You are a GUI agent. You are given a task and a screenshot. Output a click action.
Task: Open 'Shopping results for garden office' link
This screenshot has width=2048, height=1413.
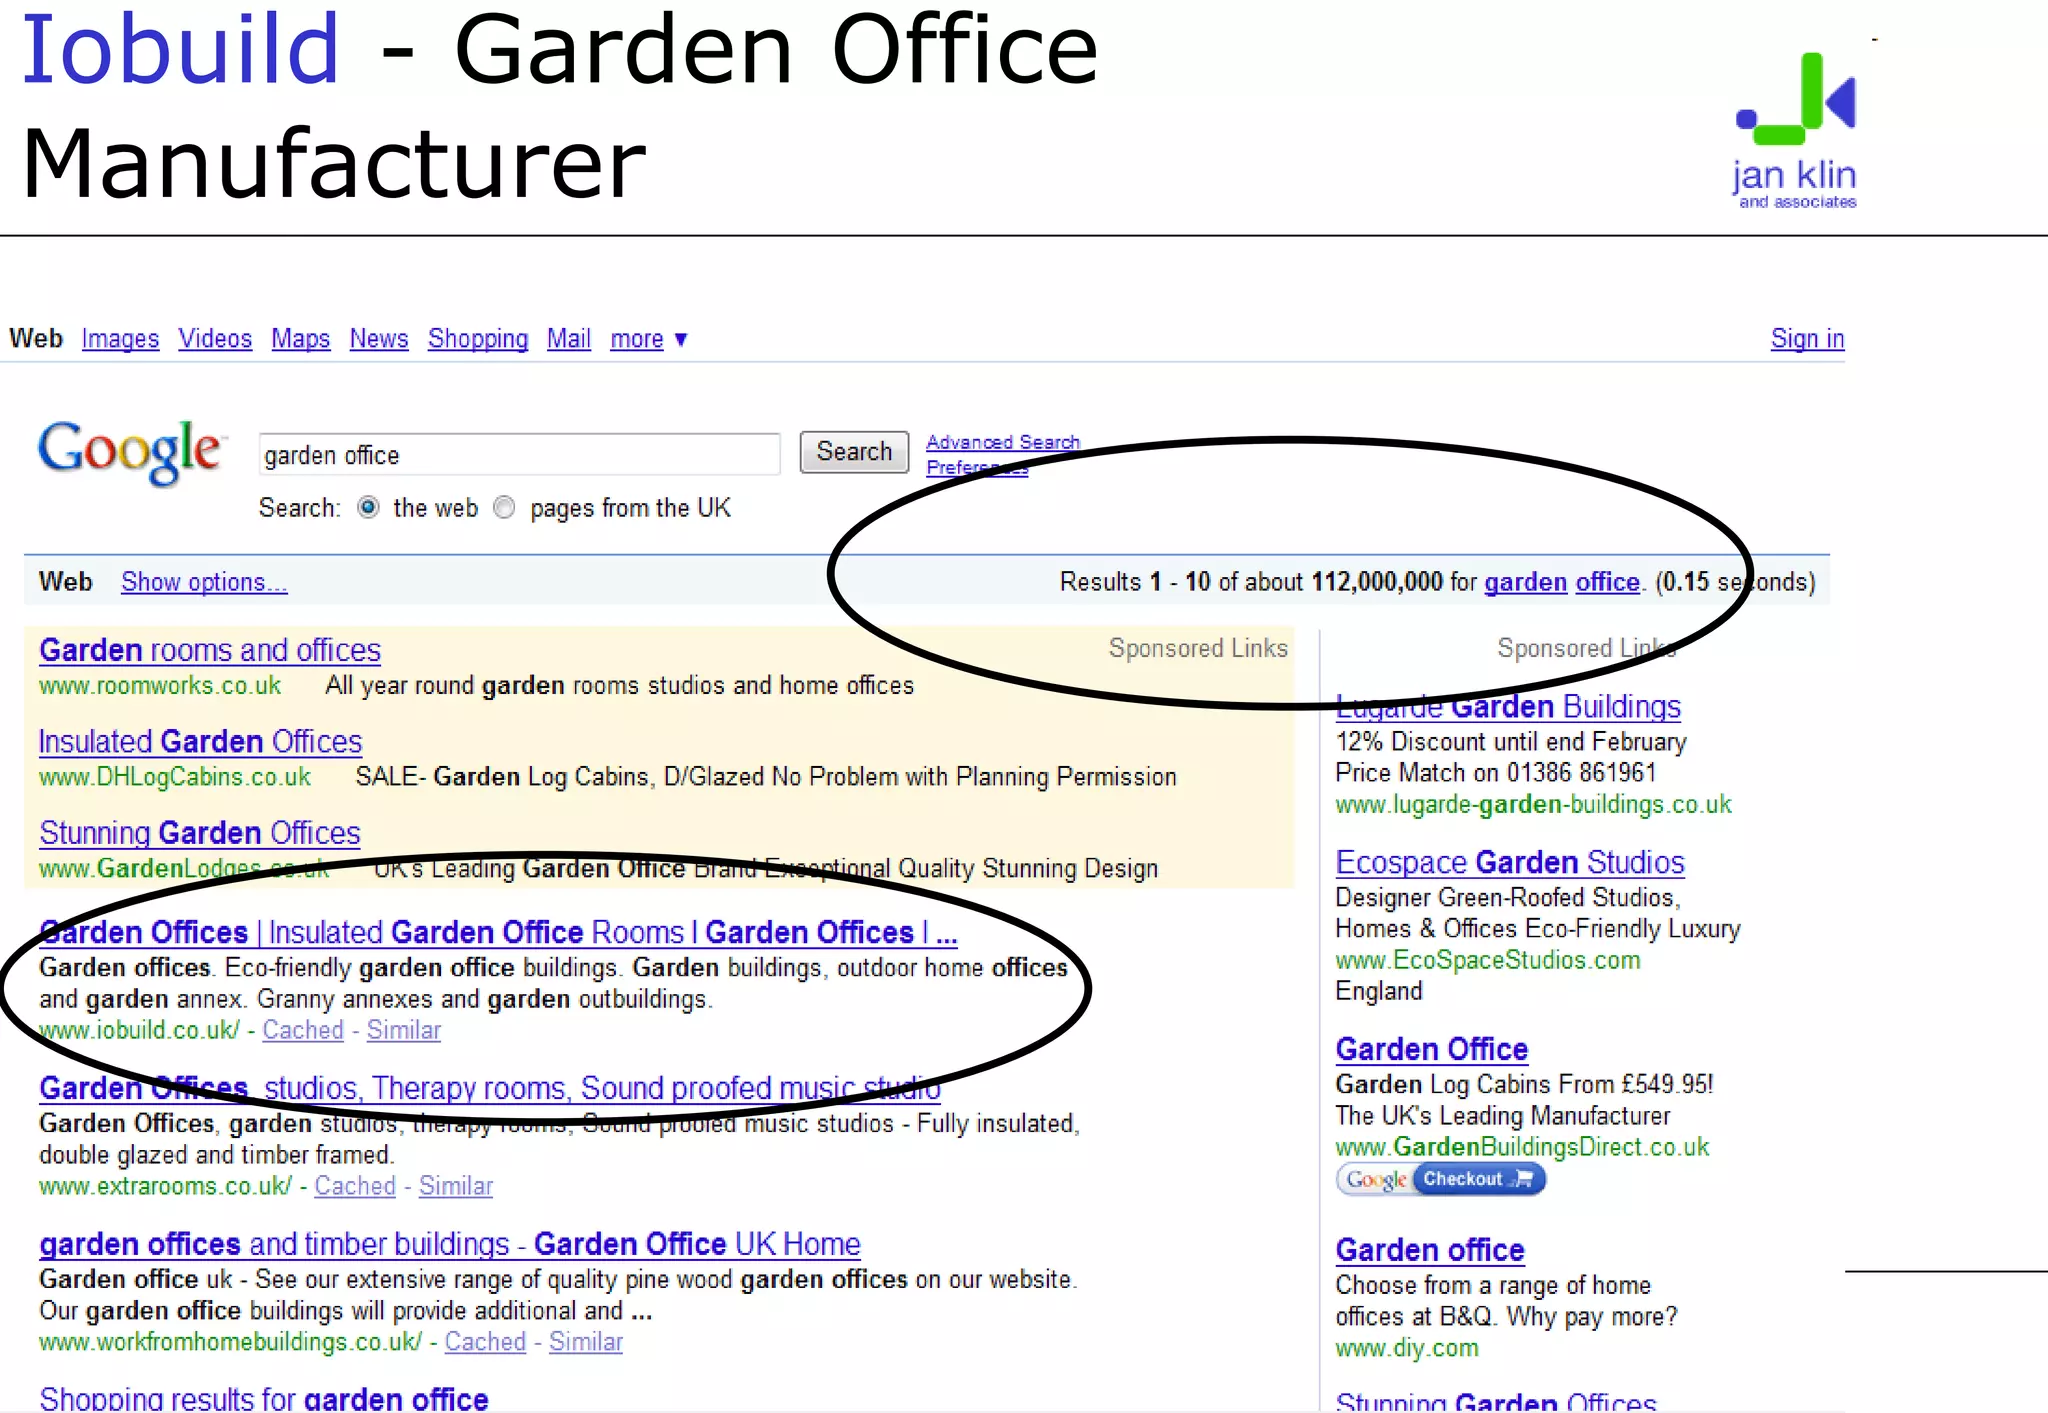[x=264, y=1398]
